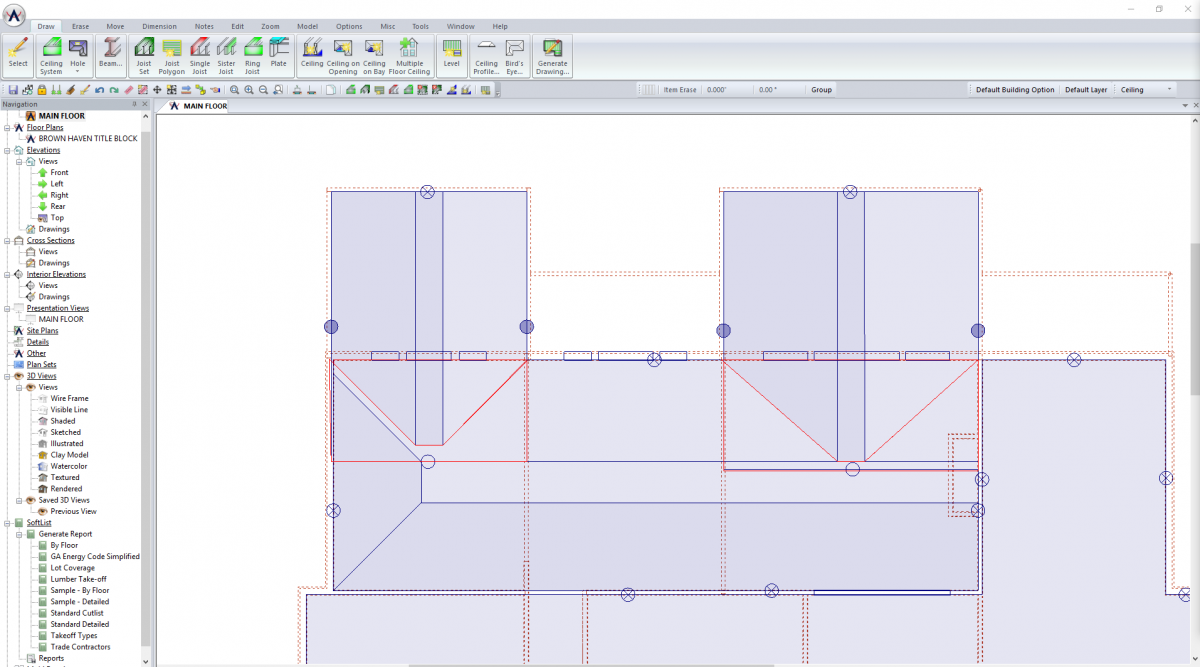
Task: Select the Rendered 3D view item
Action: (68, 488)
